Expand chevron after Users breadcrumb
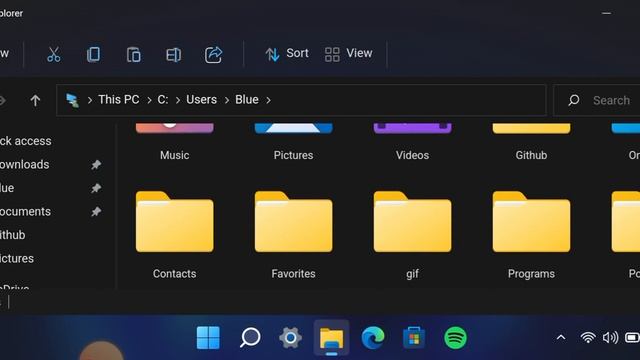640x360 pixels. click(227, 100)
